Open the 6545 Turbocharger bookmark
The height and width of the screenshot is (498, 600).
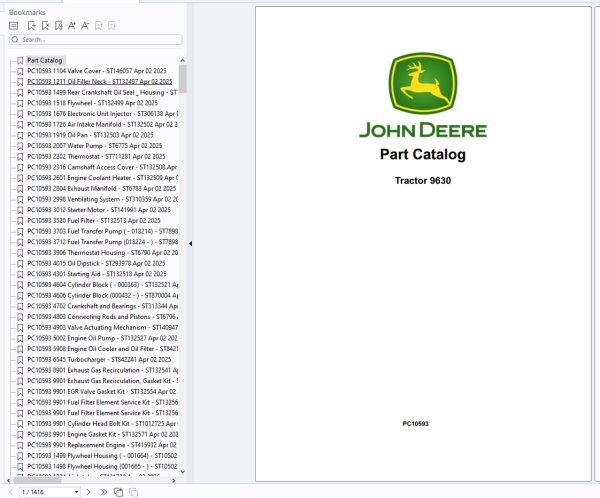coord(99,359)
